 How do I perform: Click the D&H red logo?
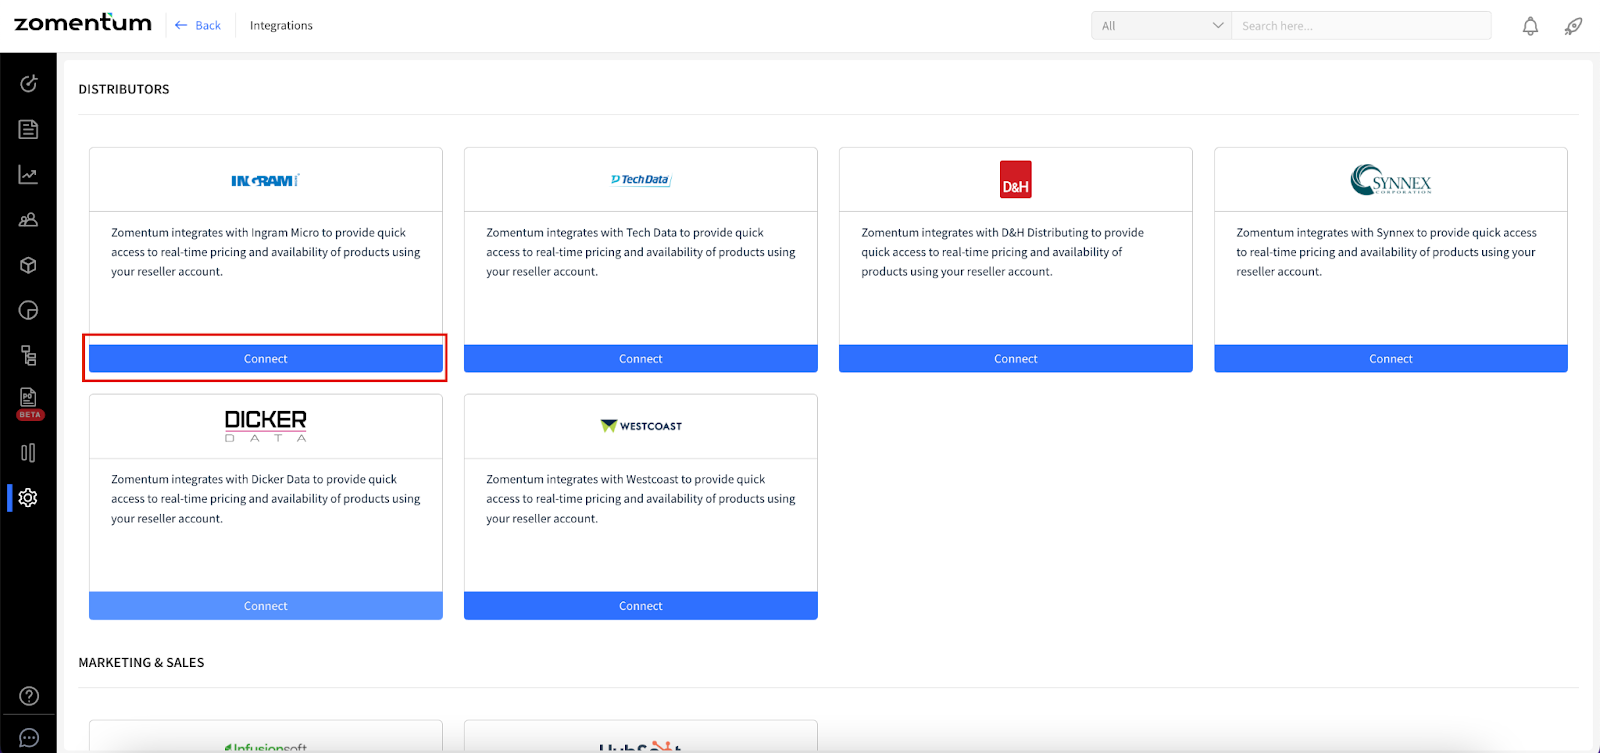click(1016, 179)
